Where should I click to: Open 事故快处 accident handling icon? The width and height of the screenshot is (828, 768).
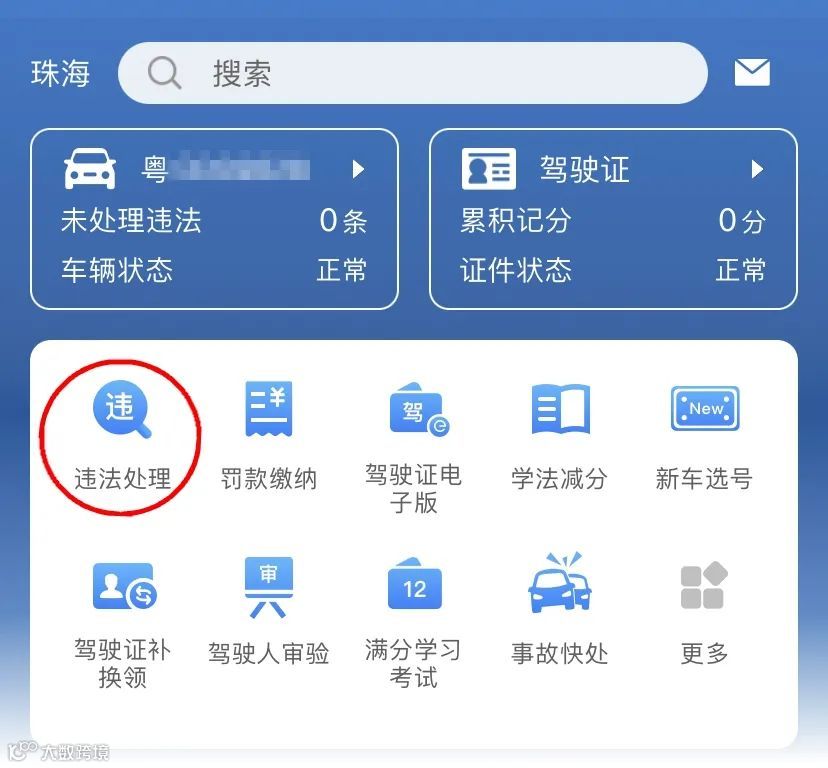coord(560,582)
